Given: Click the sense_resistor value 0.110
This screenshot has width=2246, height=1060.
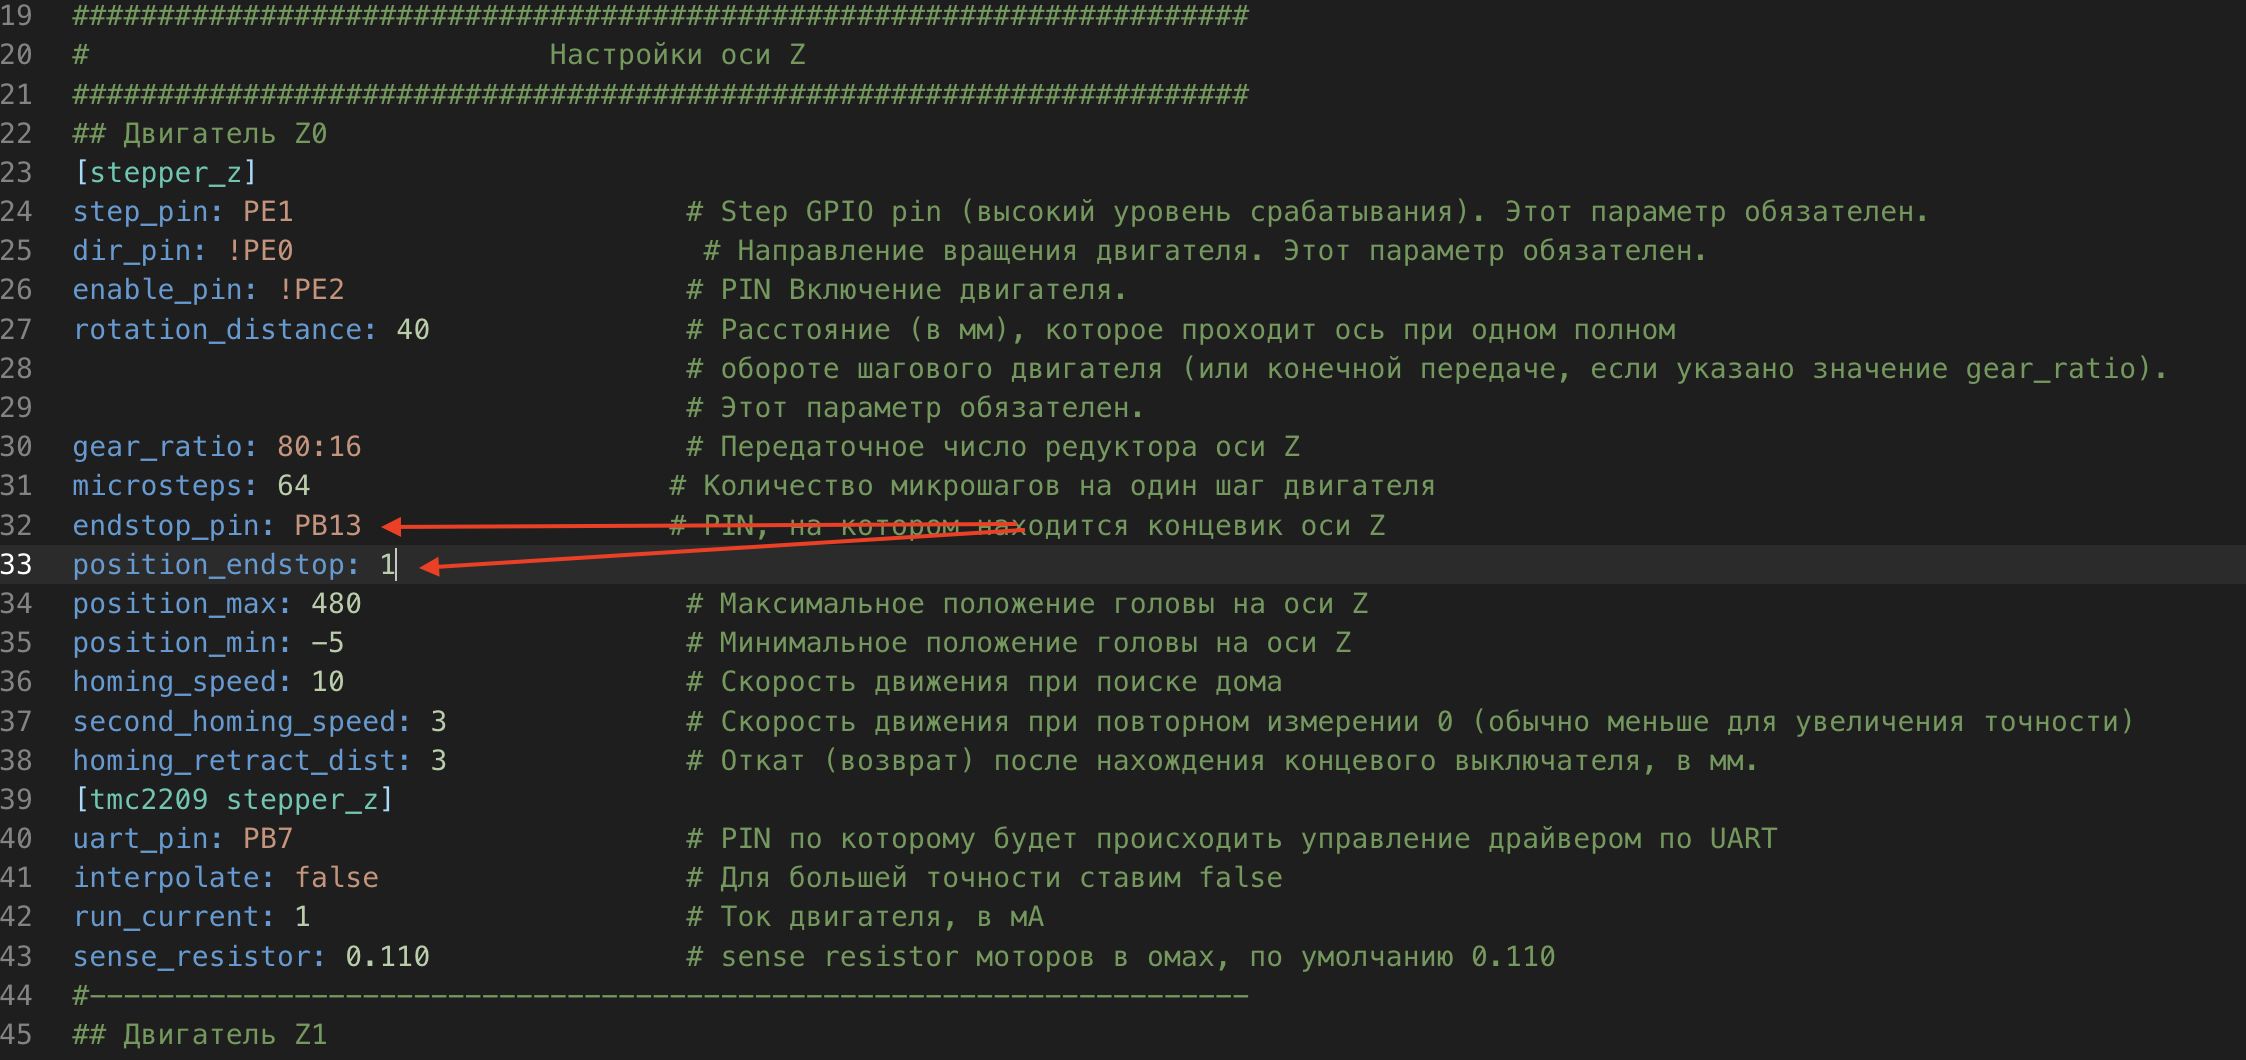Looking at the screenshot, I should [387, 957].
